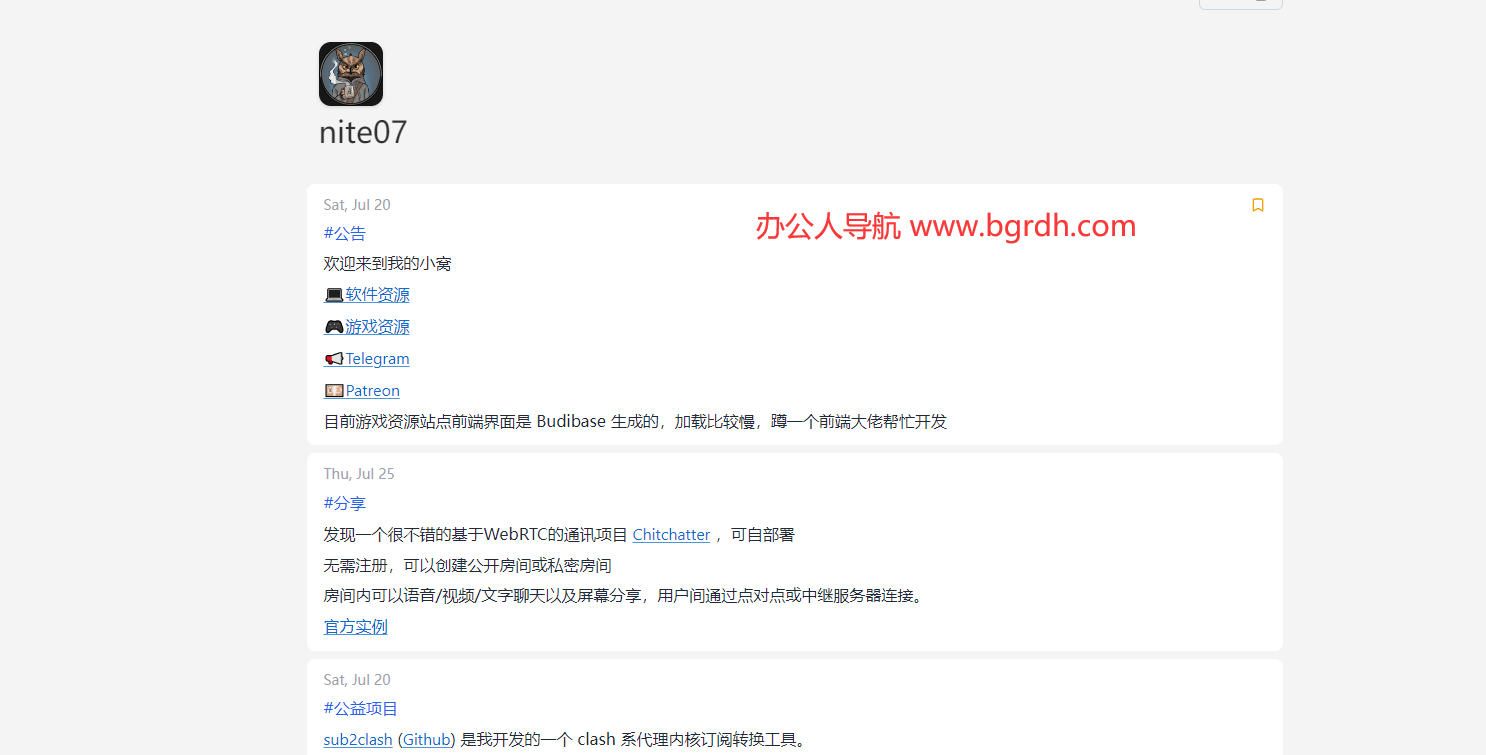
Task: Click the gamepad emoji beside 游戏资源
Action: pyautogui.click(x=334, y=327)
